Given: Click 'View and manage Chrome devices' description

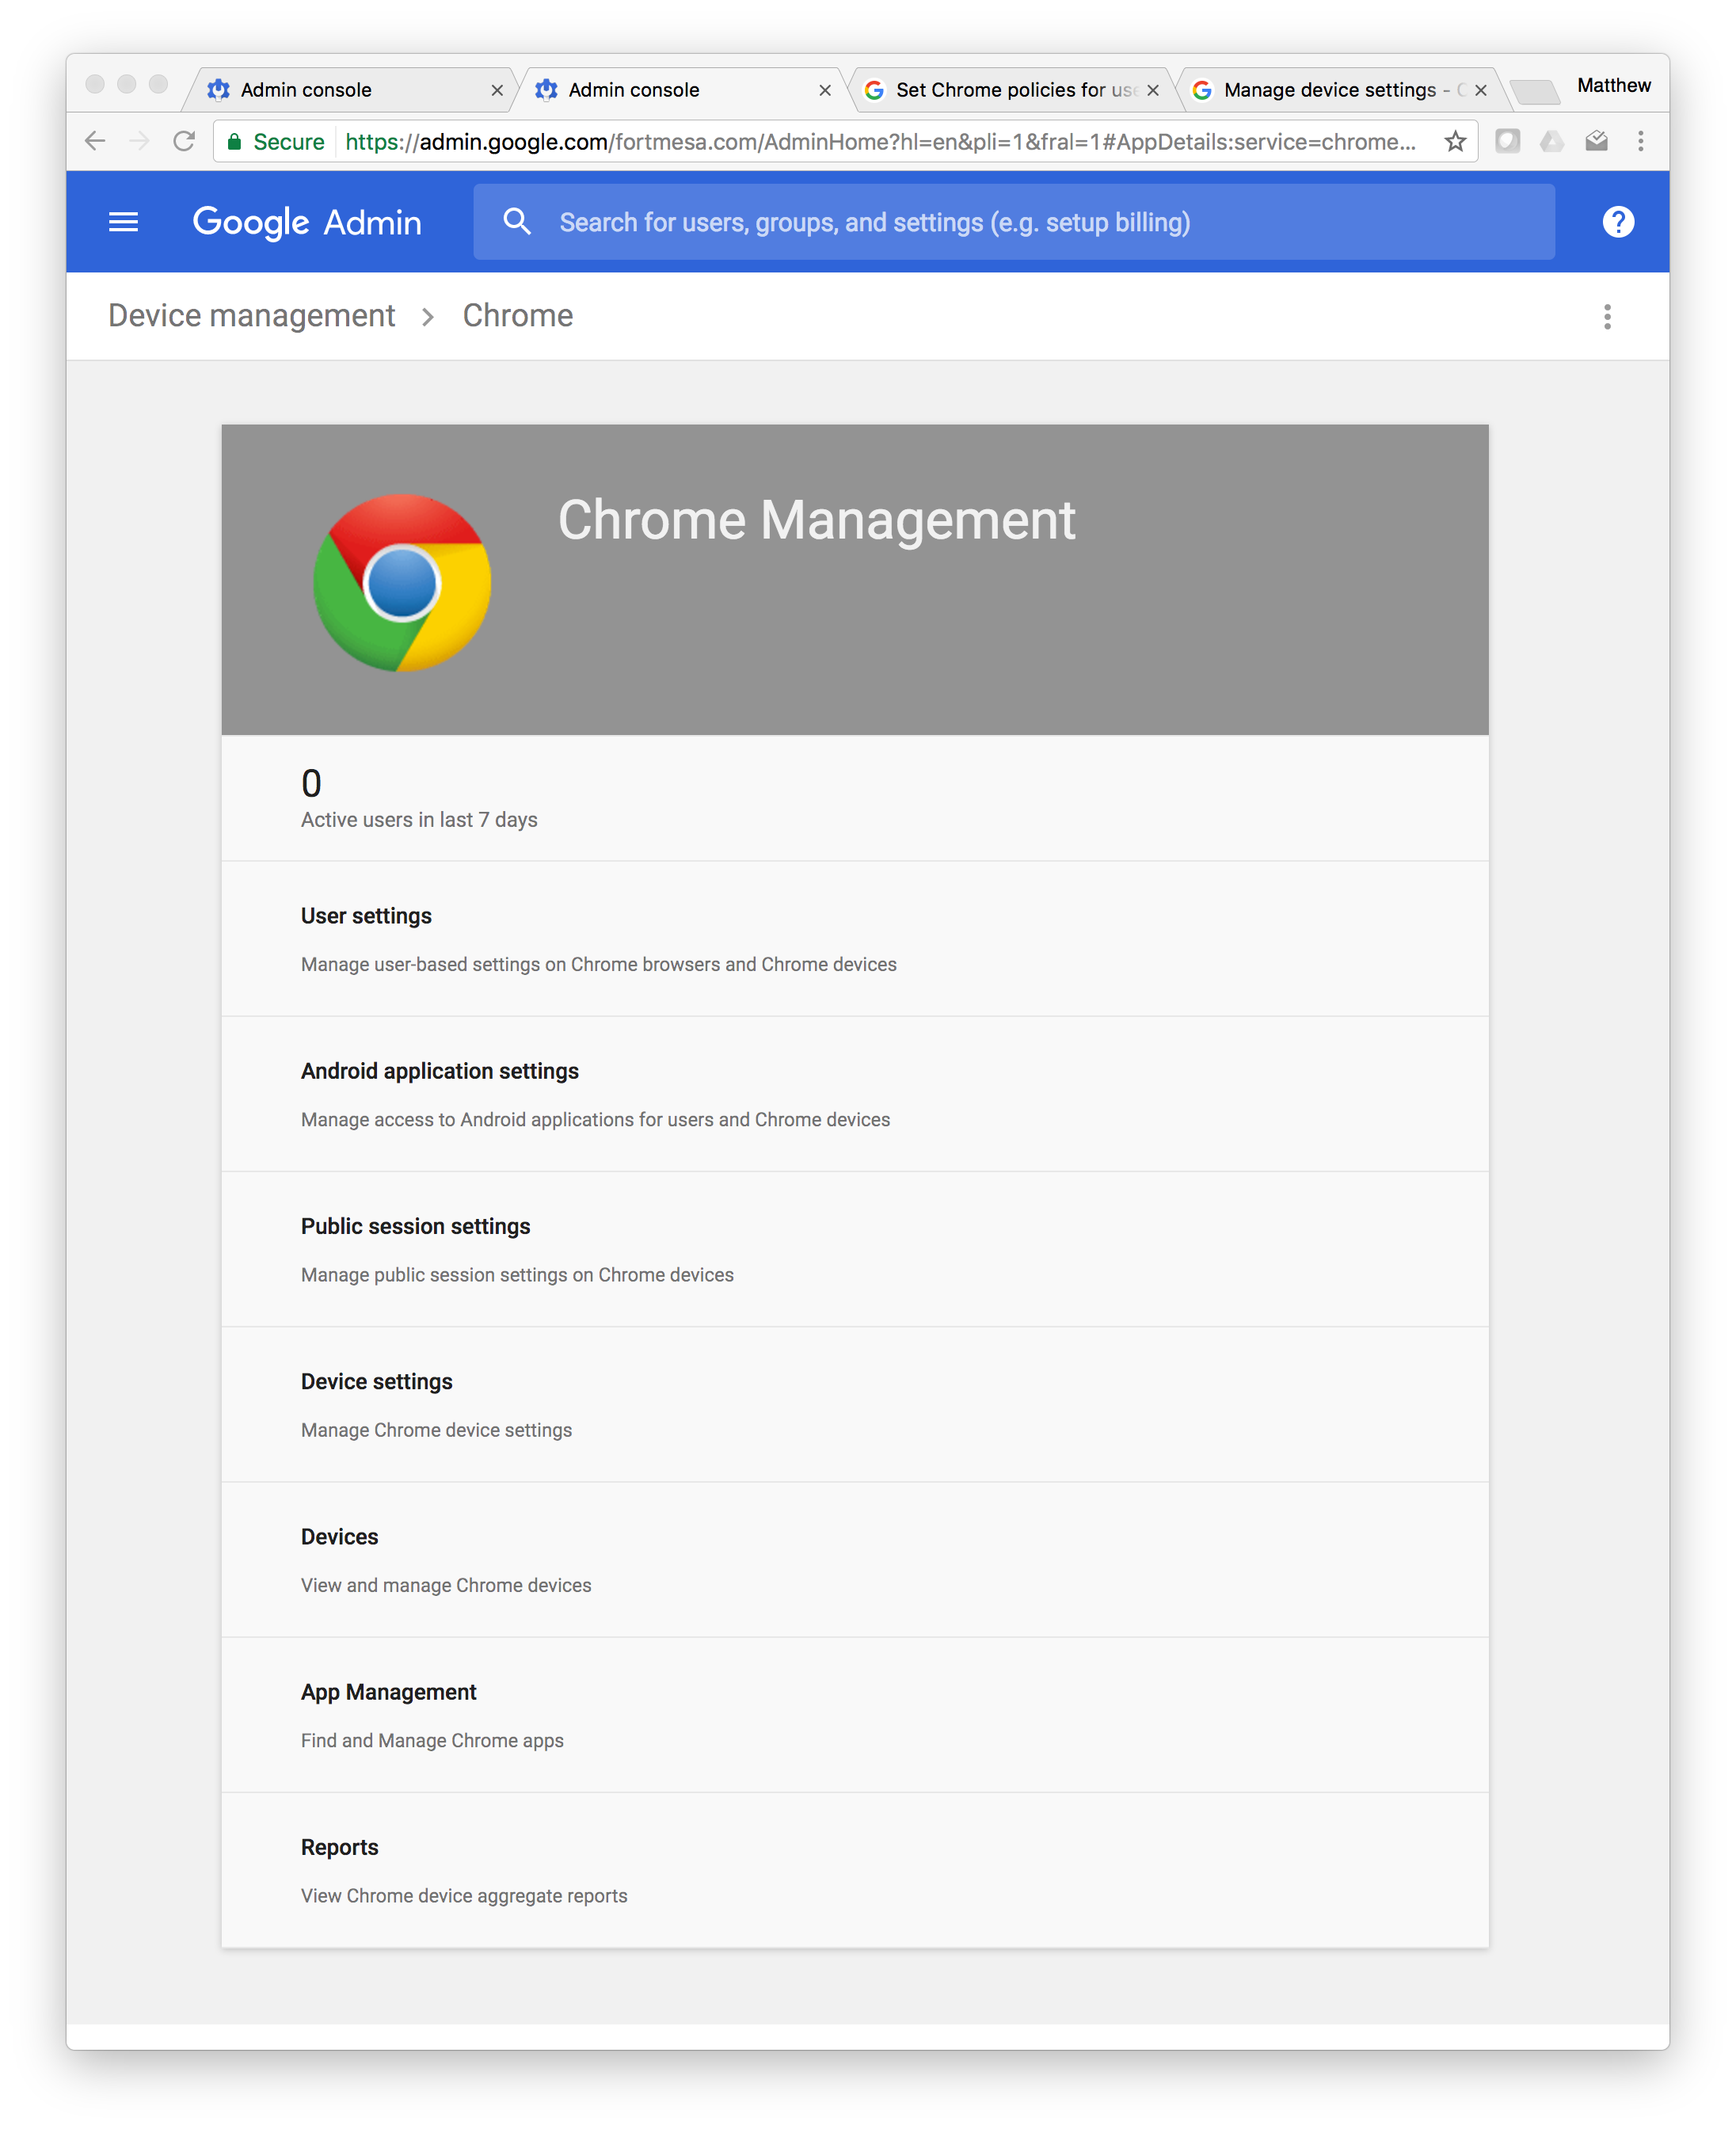Looking at the screenshot, I should (446, 1585).
